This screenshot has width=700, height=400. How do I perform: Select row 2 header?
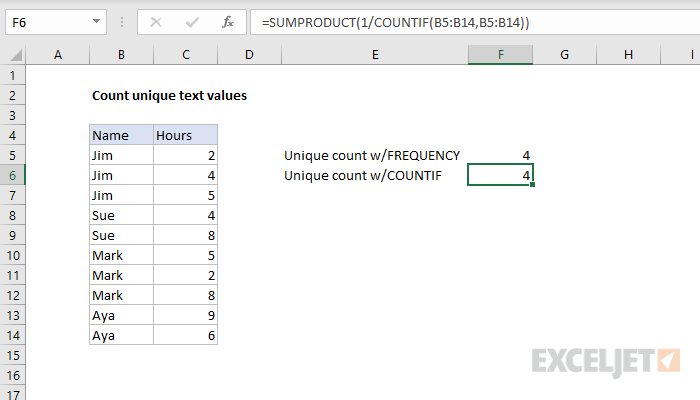12,95
